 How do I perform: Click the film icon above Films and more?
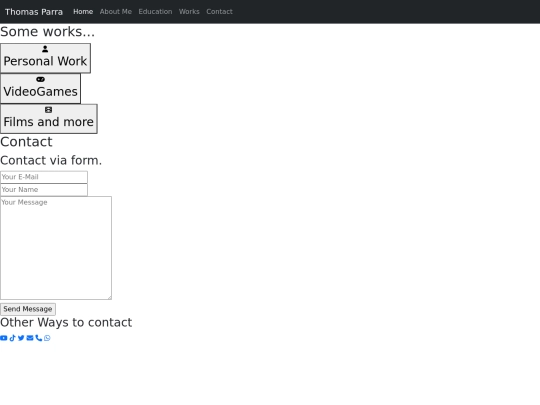(x=49, y=110)
